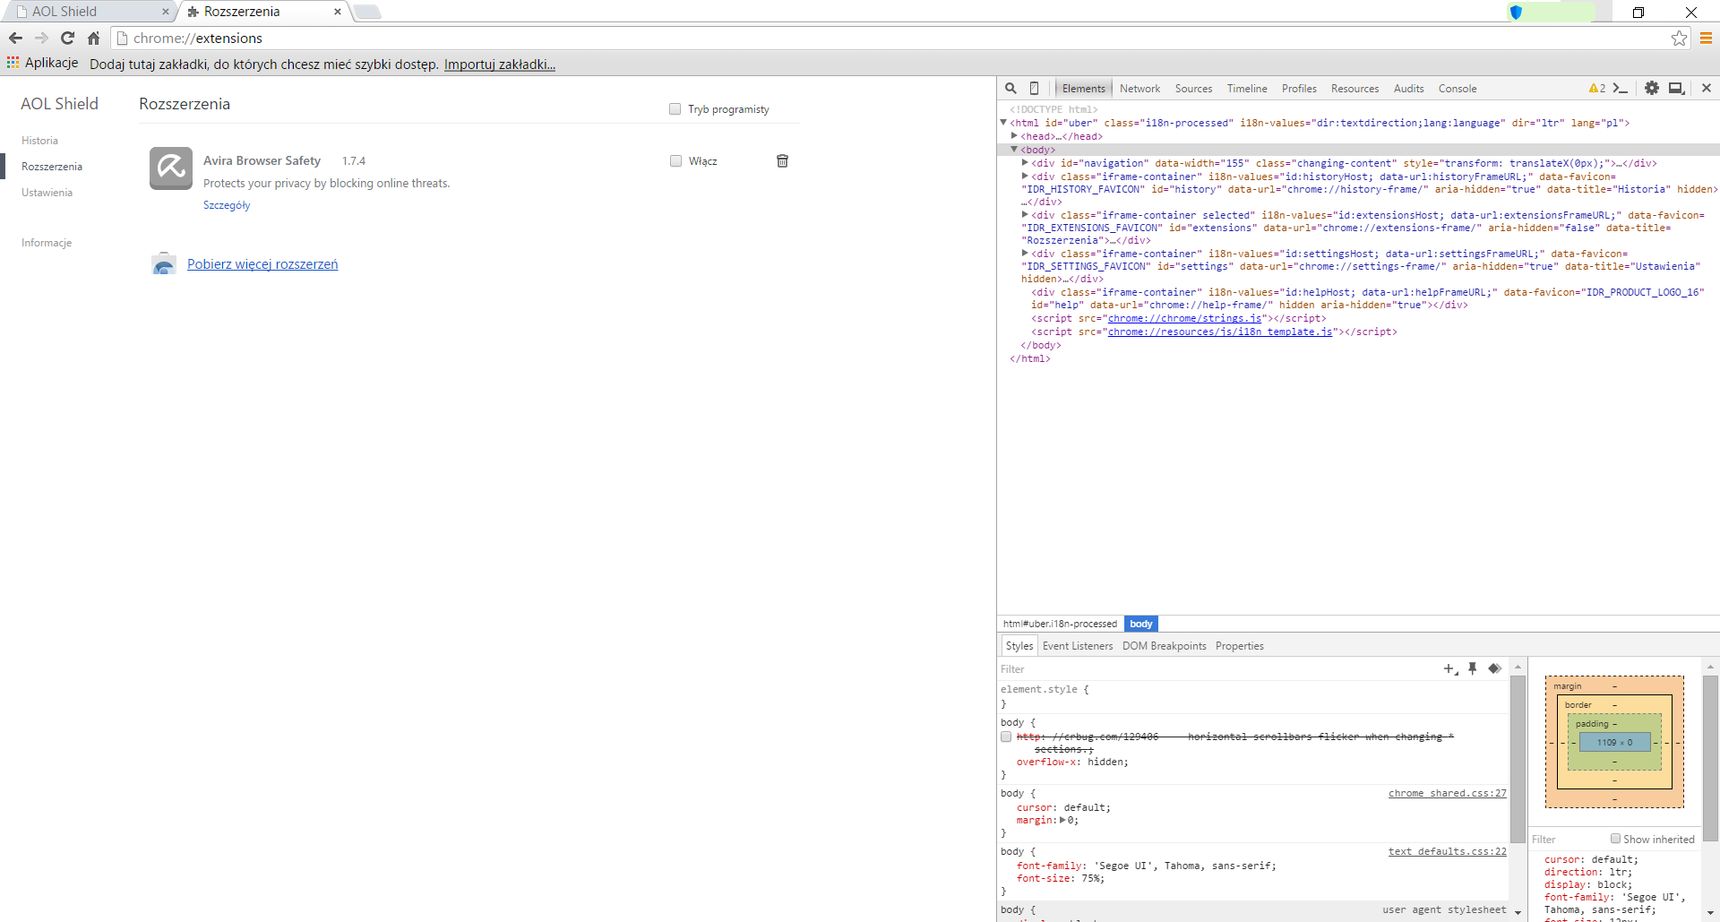
Task: Expand the head node
Action: point(1014,136)
